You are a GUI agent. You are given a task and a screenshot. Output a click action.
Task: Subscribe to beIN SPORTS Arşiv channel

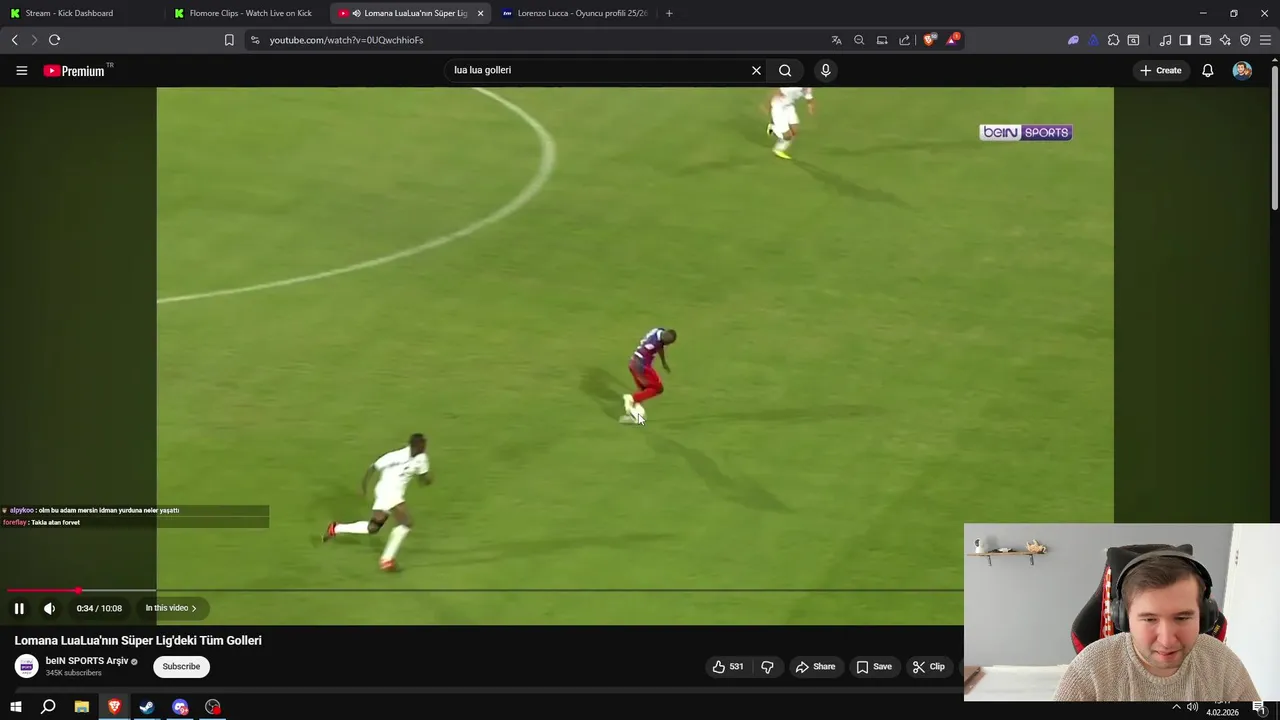click(x=181, y=666)
